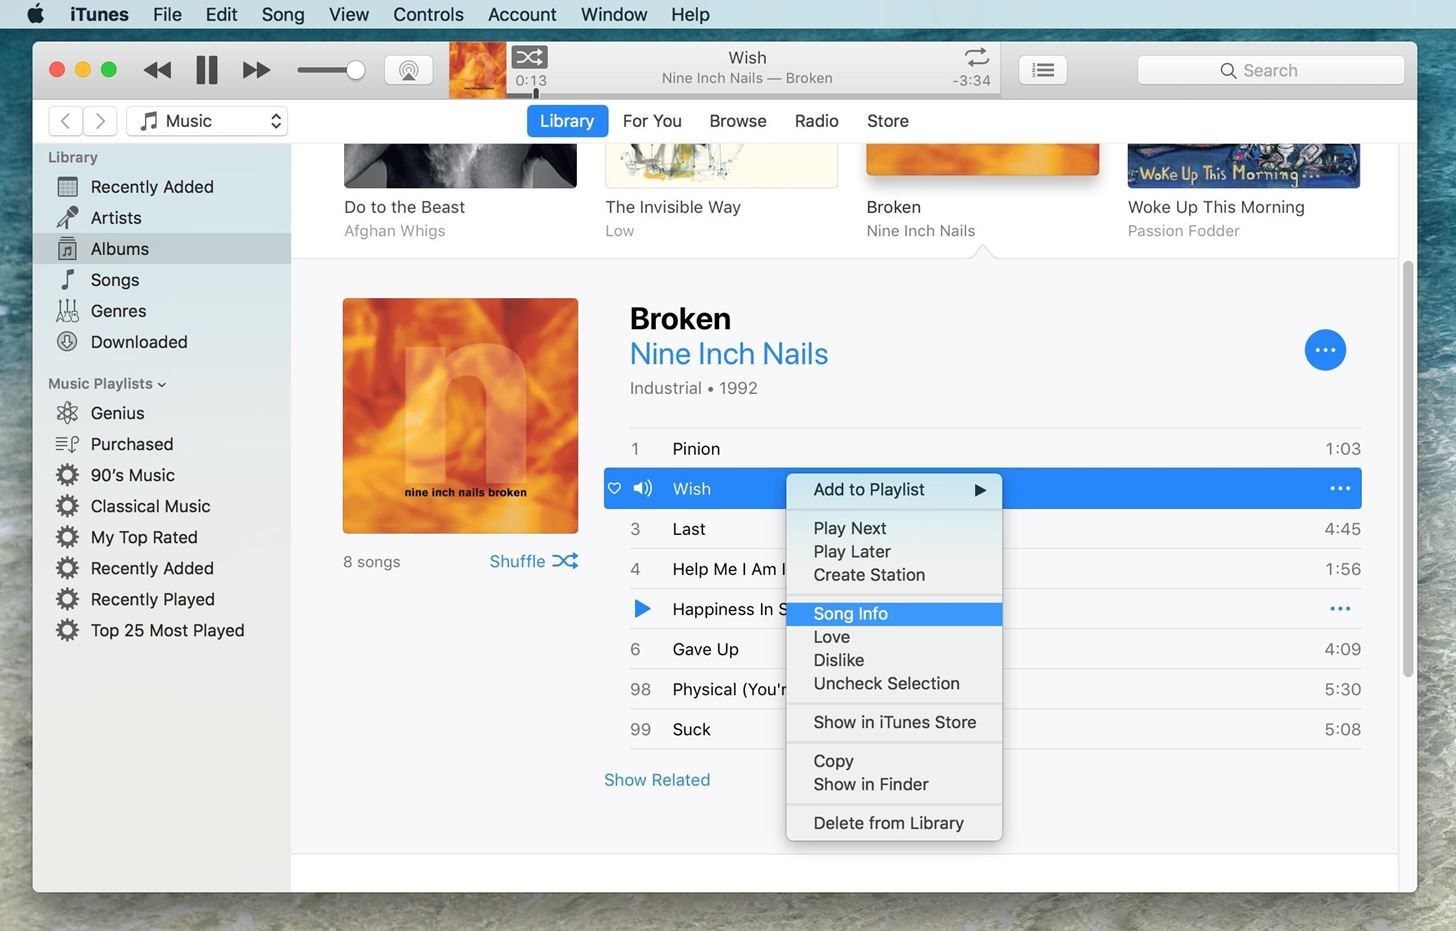Viewport: 1456px width, 931px height.
Task: Toggle repeat in the now playing display
Action: coord(976,57)
